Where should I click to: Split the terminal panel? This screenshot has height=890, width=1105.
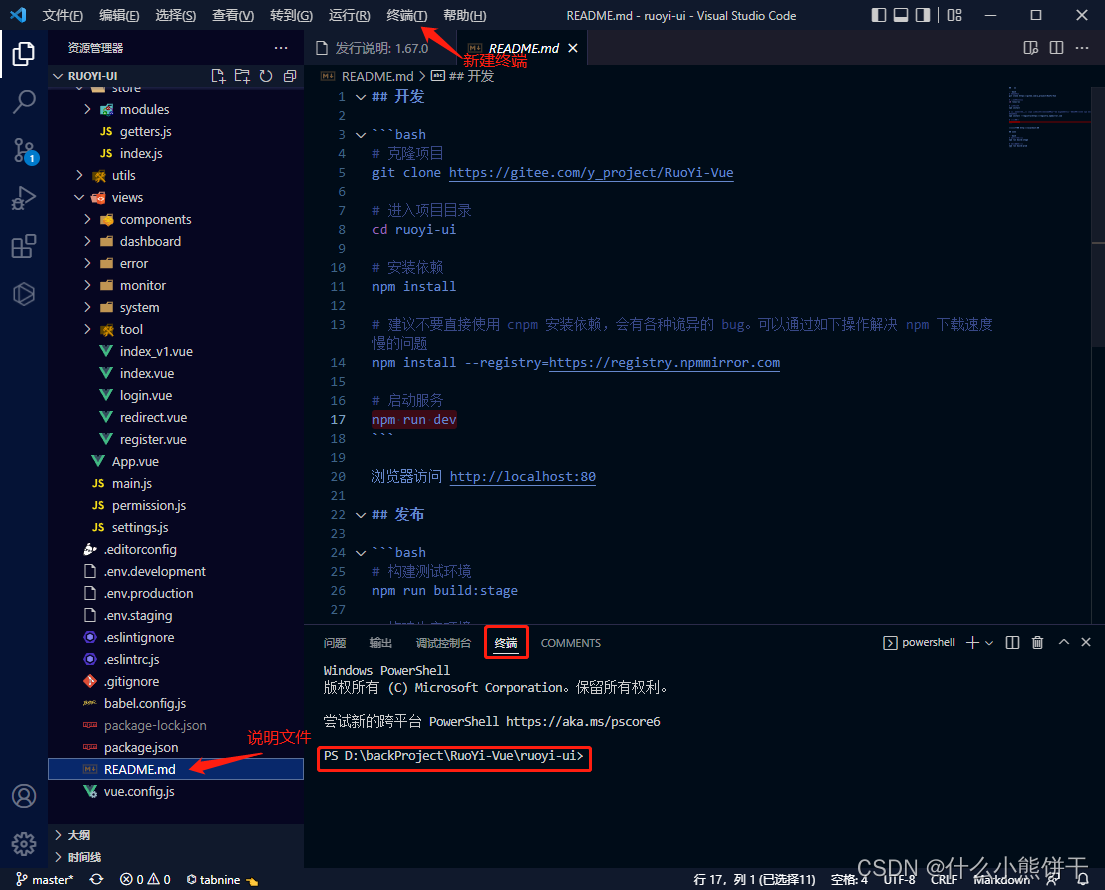coord(1012,643)
